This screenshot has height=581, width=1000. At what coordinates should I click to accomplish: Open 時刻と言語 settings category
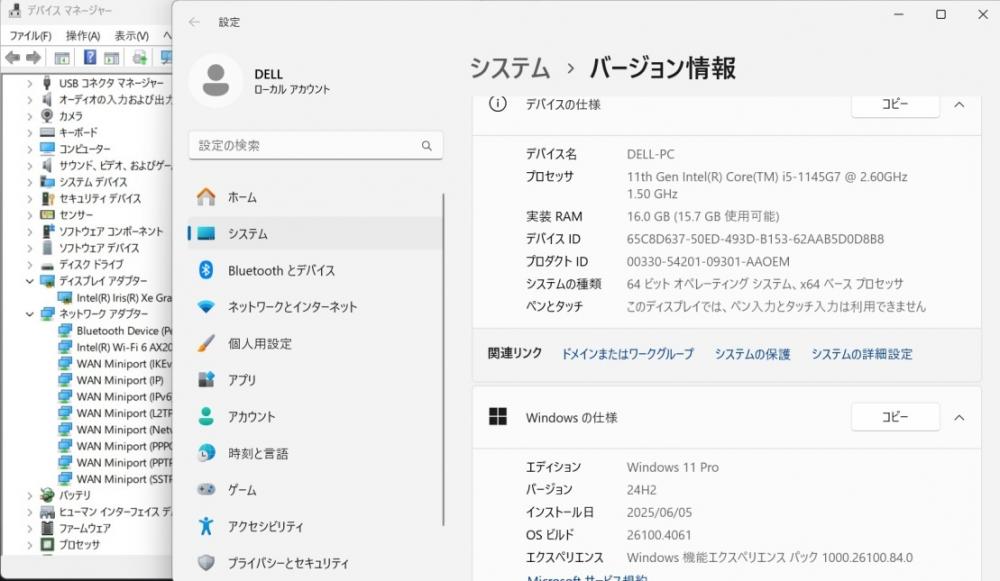click(315, 453)
